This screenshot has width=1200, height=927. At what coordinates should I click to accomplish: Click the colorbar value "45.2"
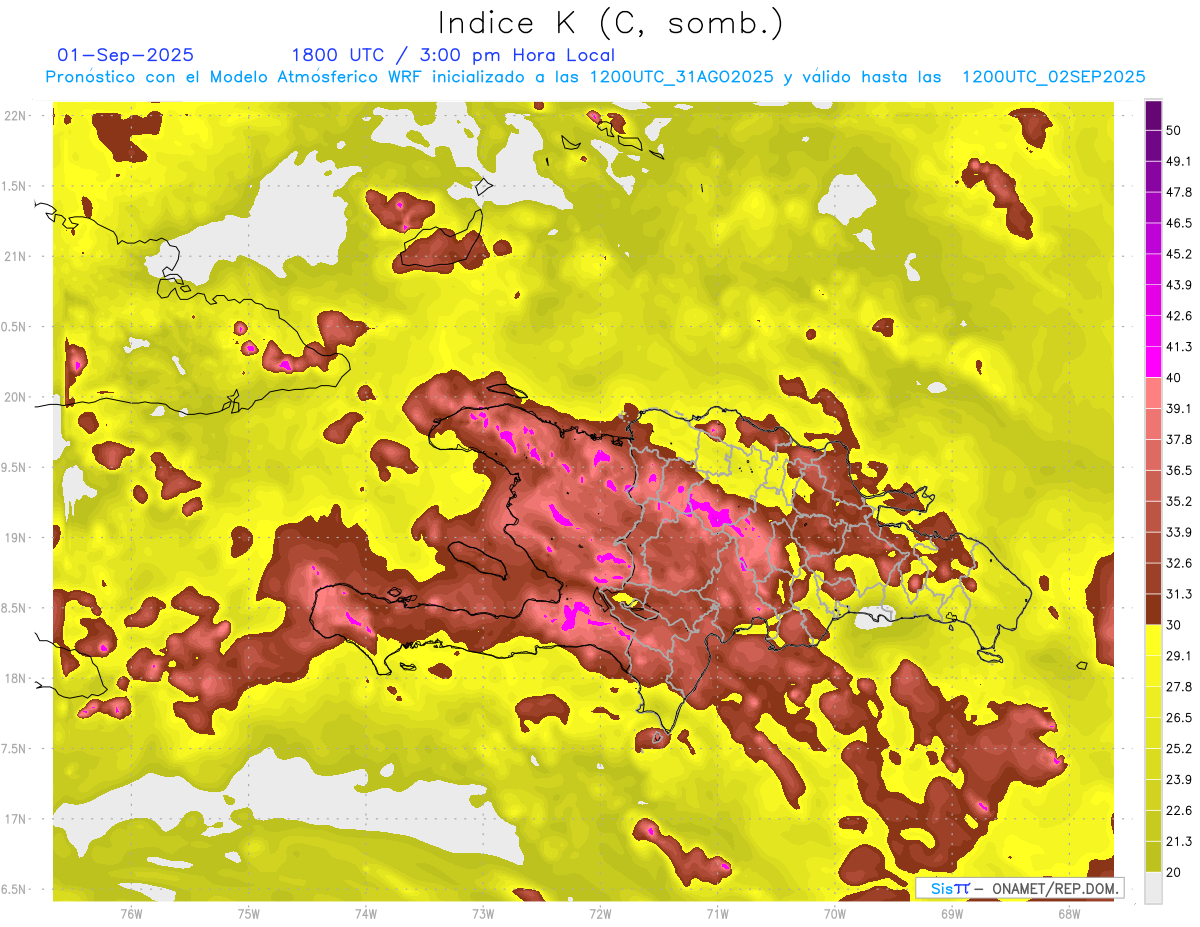(1180, 254)
